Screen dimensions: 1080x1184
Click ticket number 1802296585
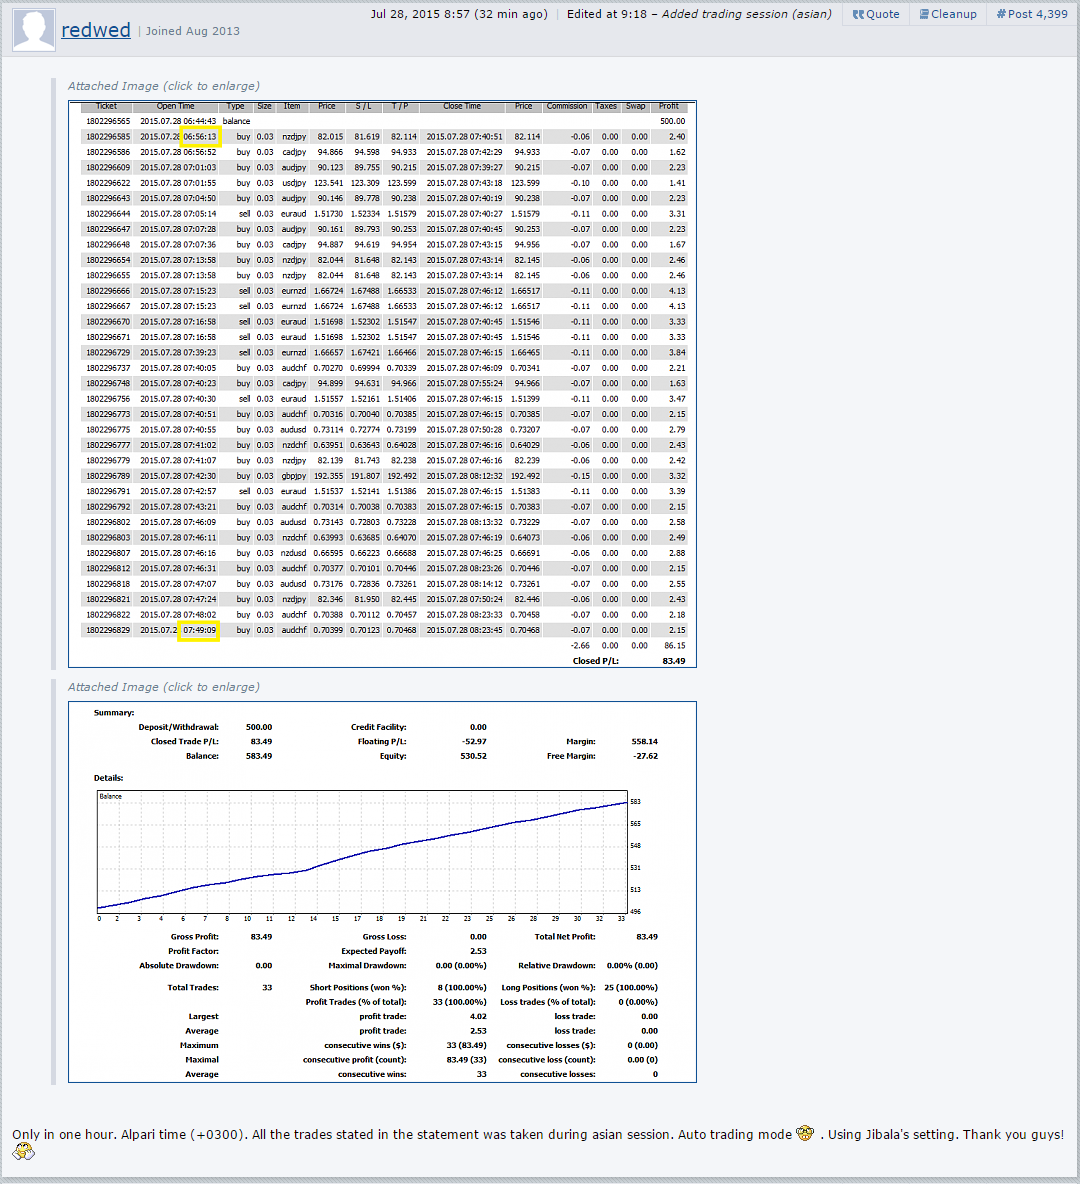pyautogui.click(x=108, y=137)
